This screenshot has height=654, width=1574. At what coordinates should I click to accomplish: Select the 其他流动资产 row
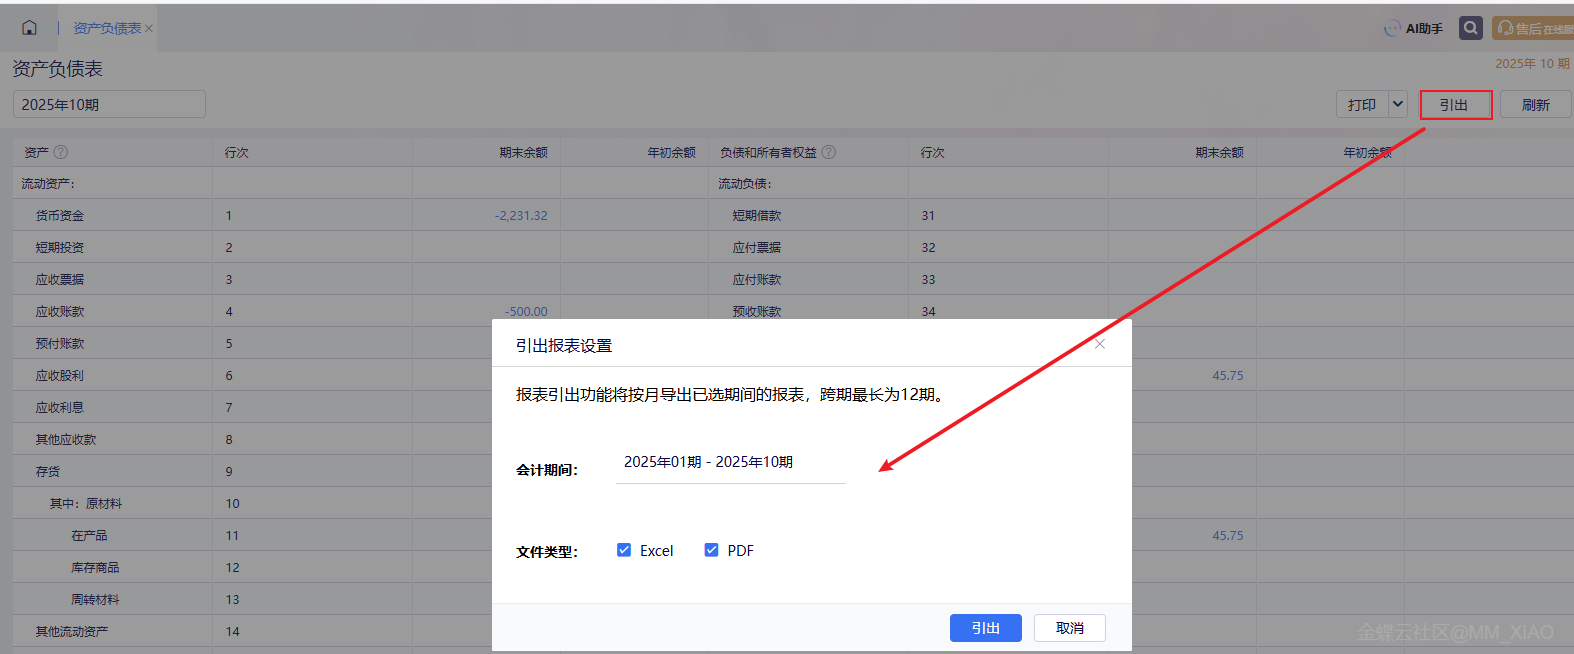point(72,632)
